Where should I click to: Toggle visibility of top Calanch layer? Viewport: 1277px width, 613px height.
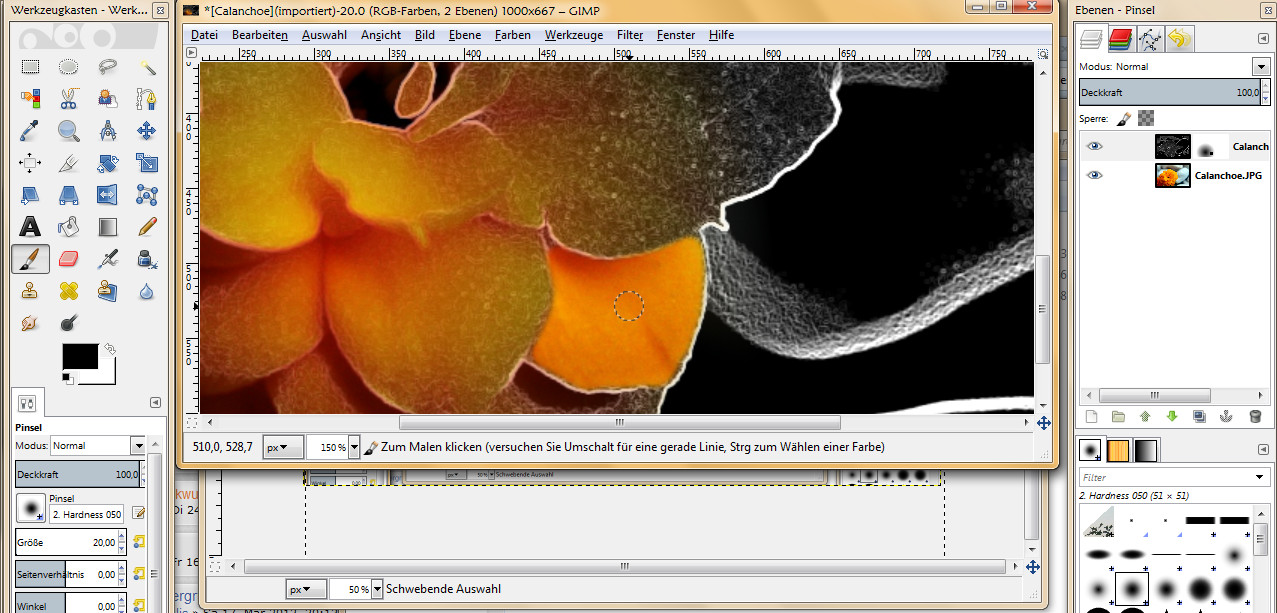point(1095,146)
